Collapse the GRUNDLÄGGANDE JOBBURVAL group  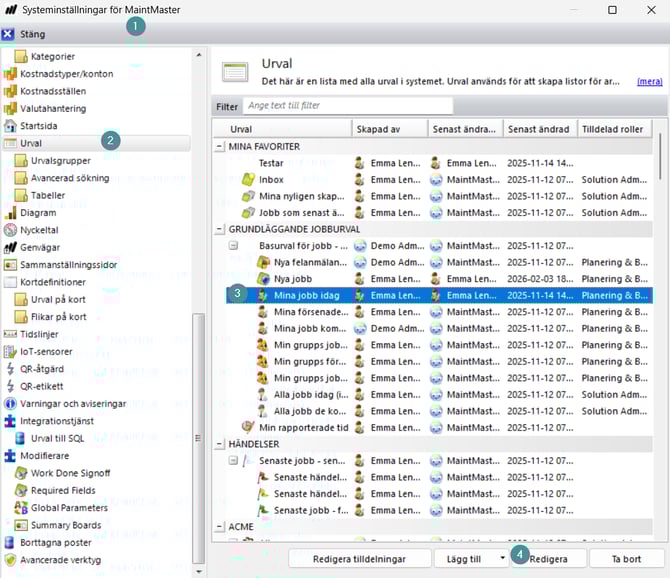(x=220, y=229)
